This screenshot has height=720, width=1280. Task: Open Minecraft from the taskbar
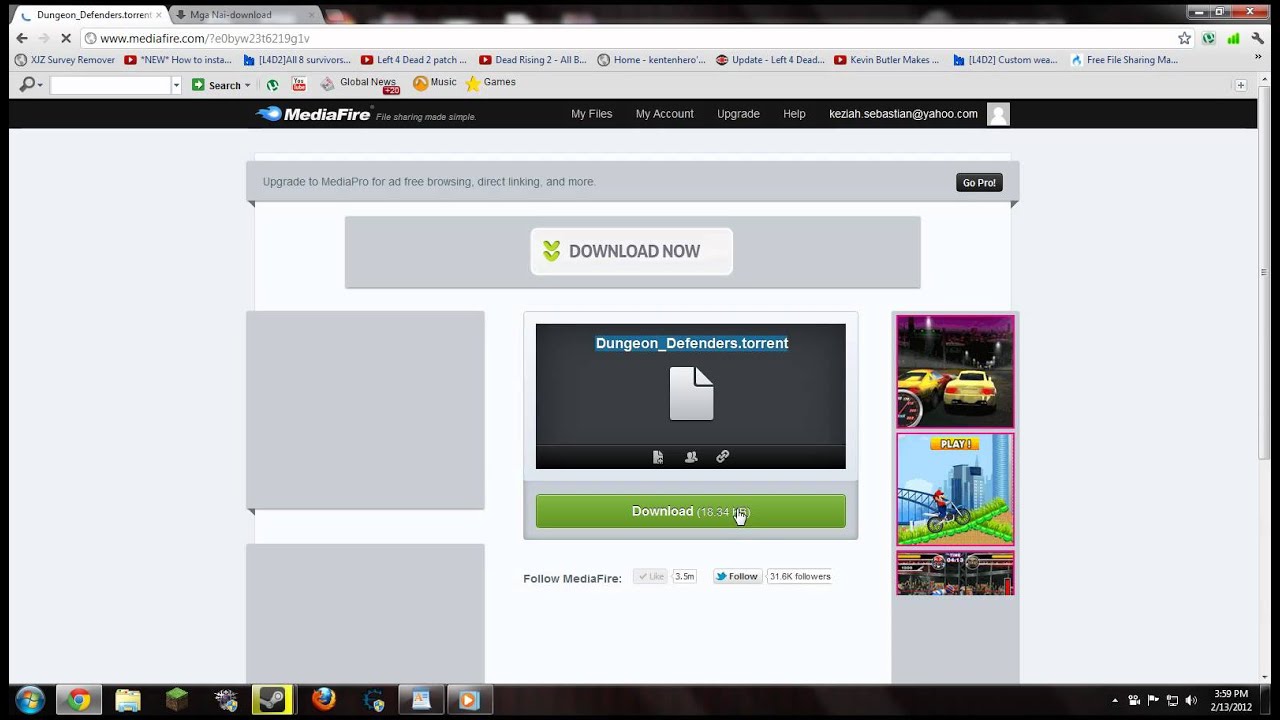pos(177,700)
